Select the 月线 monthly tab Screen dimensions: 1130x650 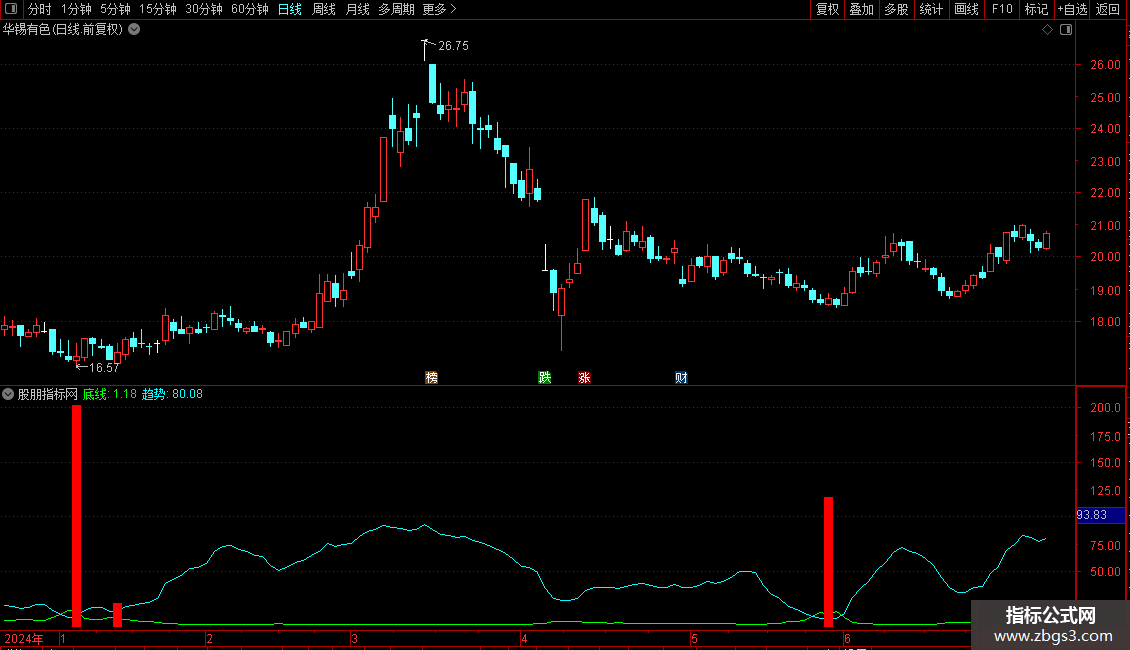pos(357,9)
